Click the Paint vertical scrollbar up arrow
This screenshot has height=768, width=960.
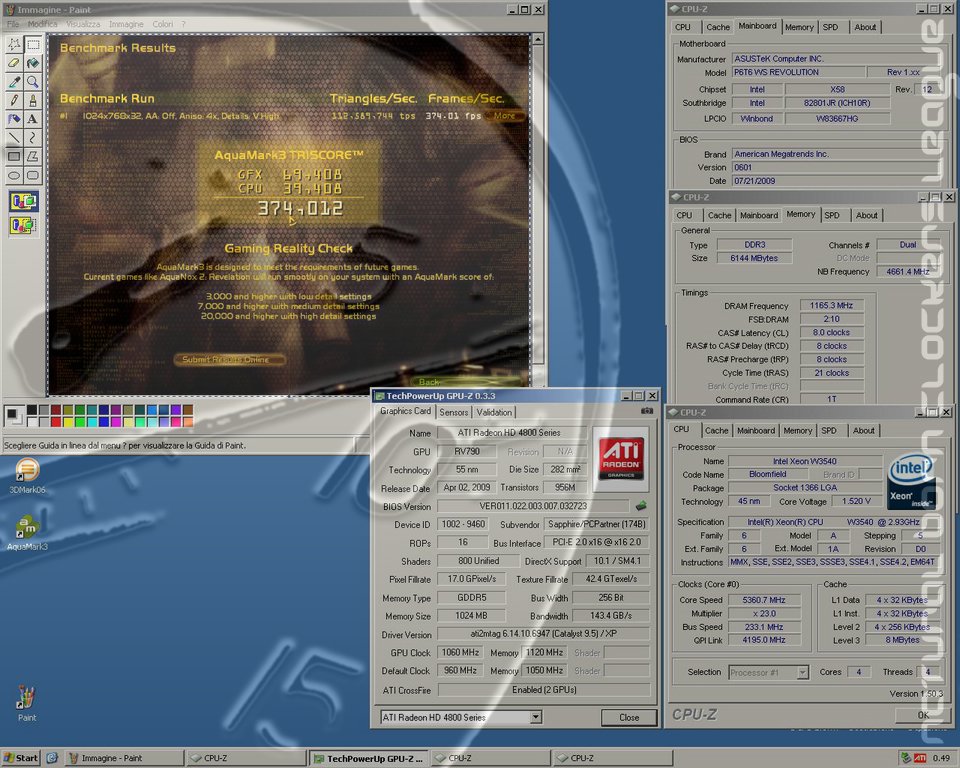[x=538, y=40]
